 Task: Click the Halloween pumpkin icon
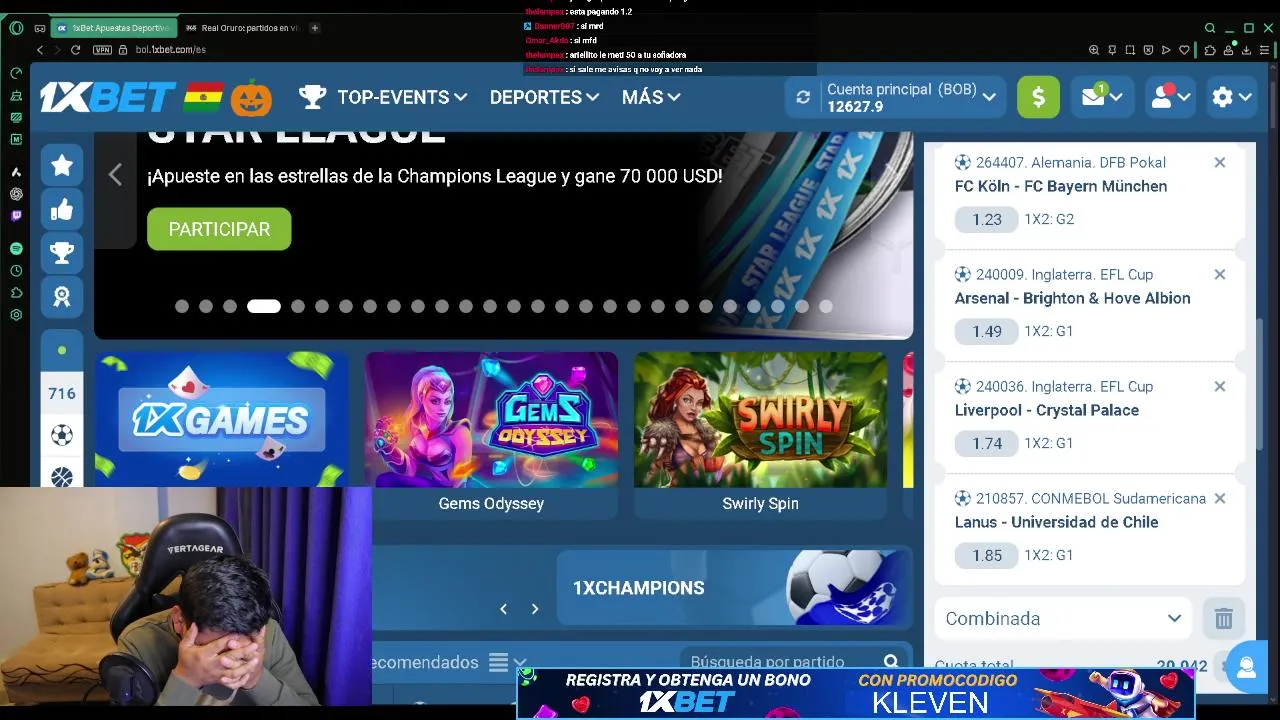pyautogui.click(x=251, y=97)
